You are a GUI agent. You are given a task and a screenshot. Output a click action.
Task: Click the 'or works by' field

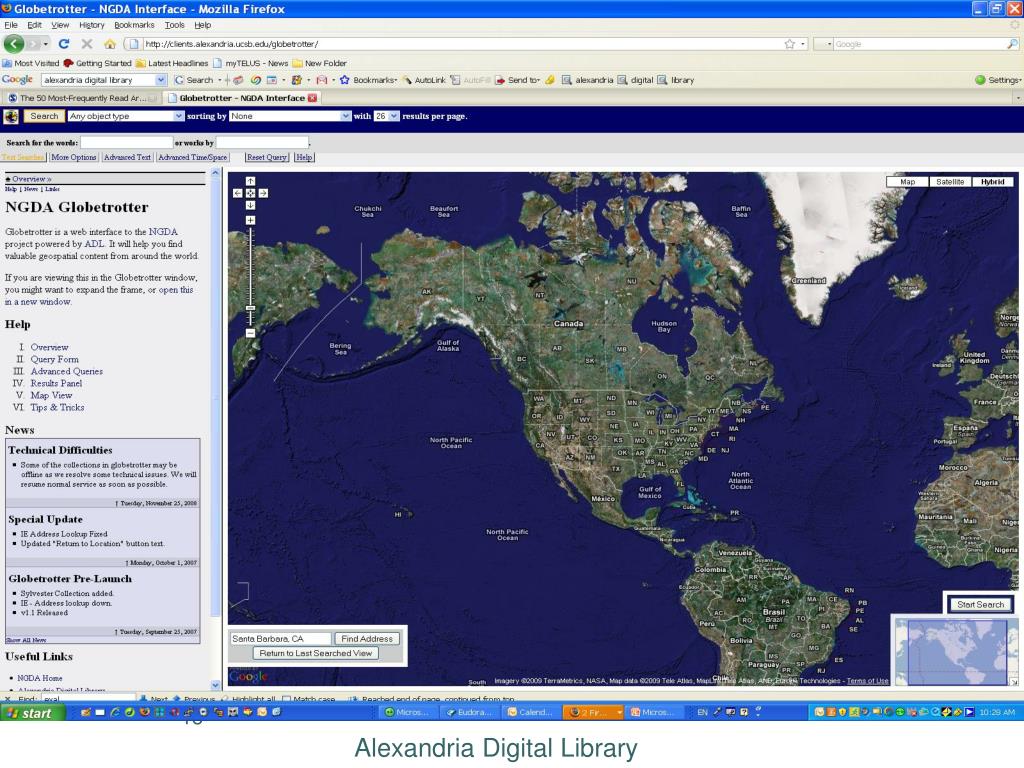click(262, 142)
